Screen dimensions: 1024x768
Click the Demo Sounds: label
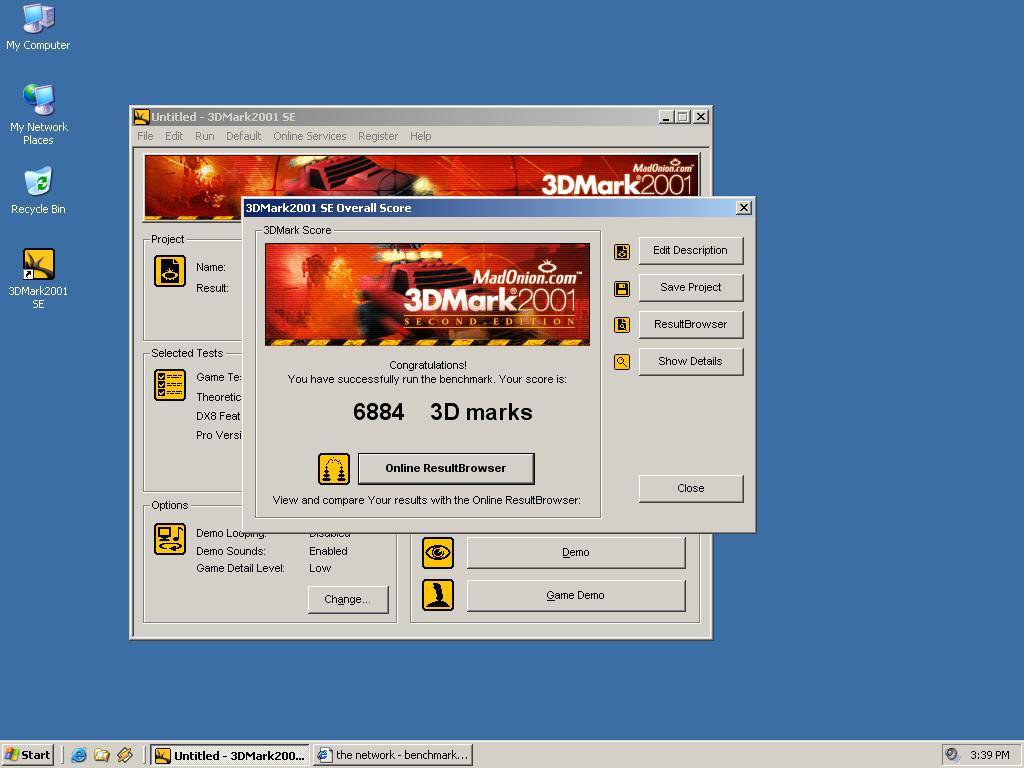[231, 551]
